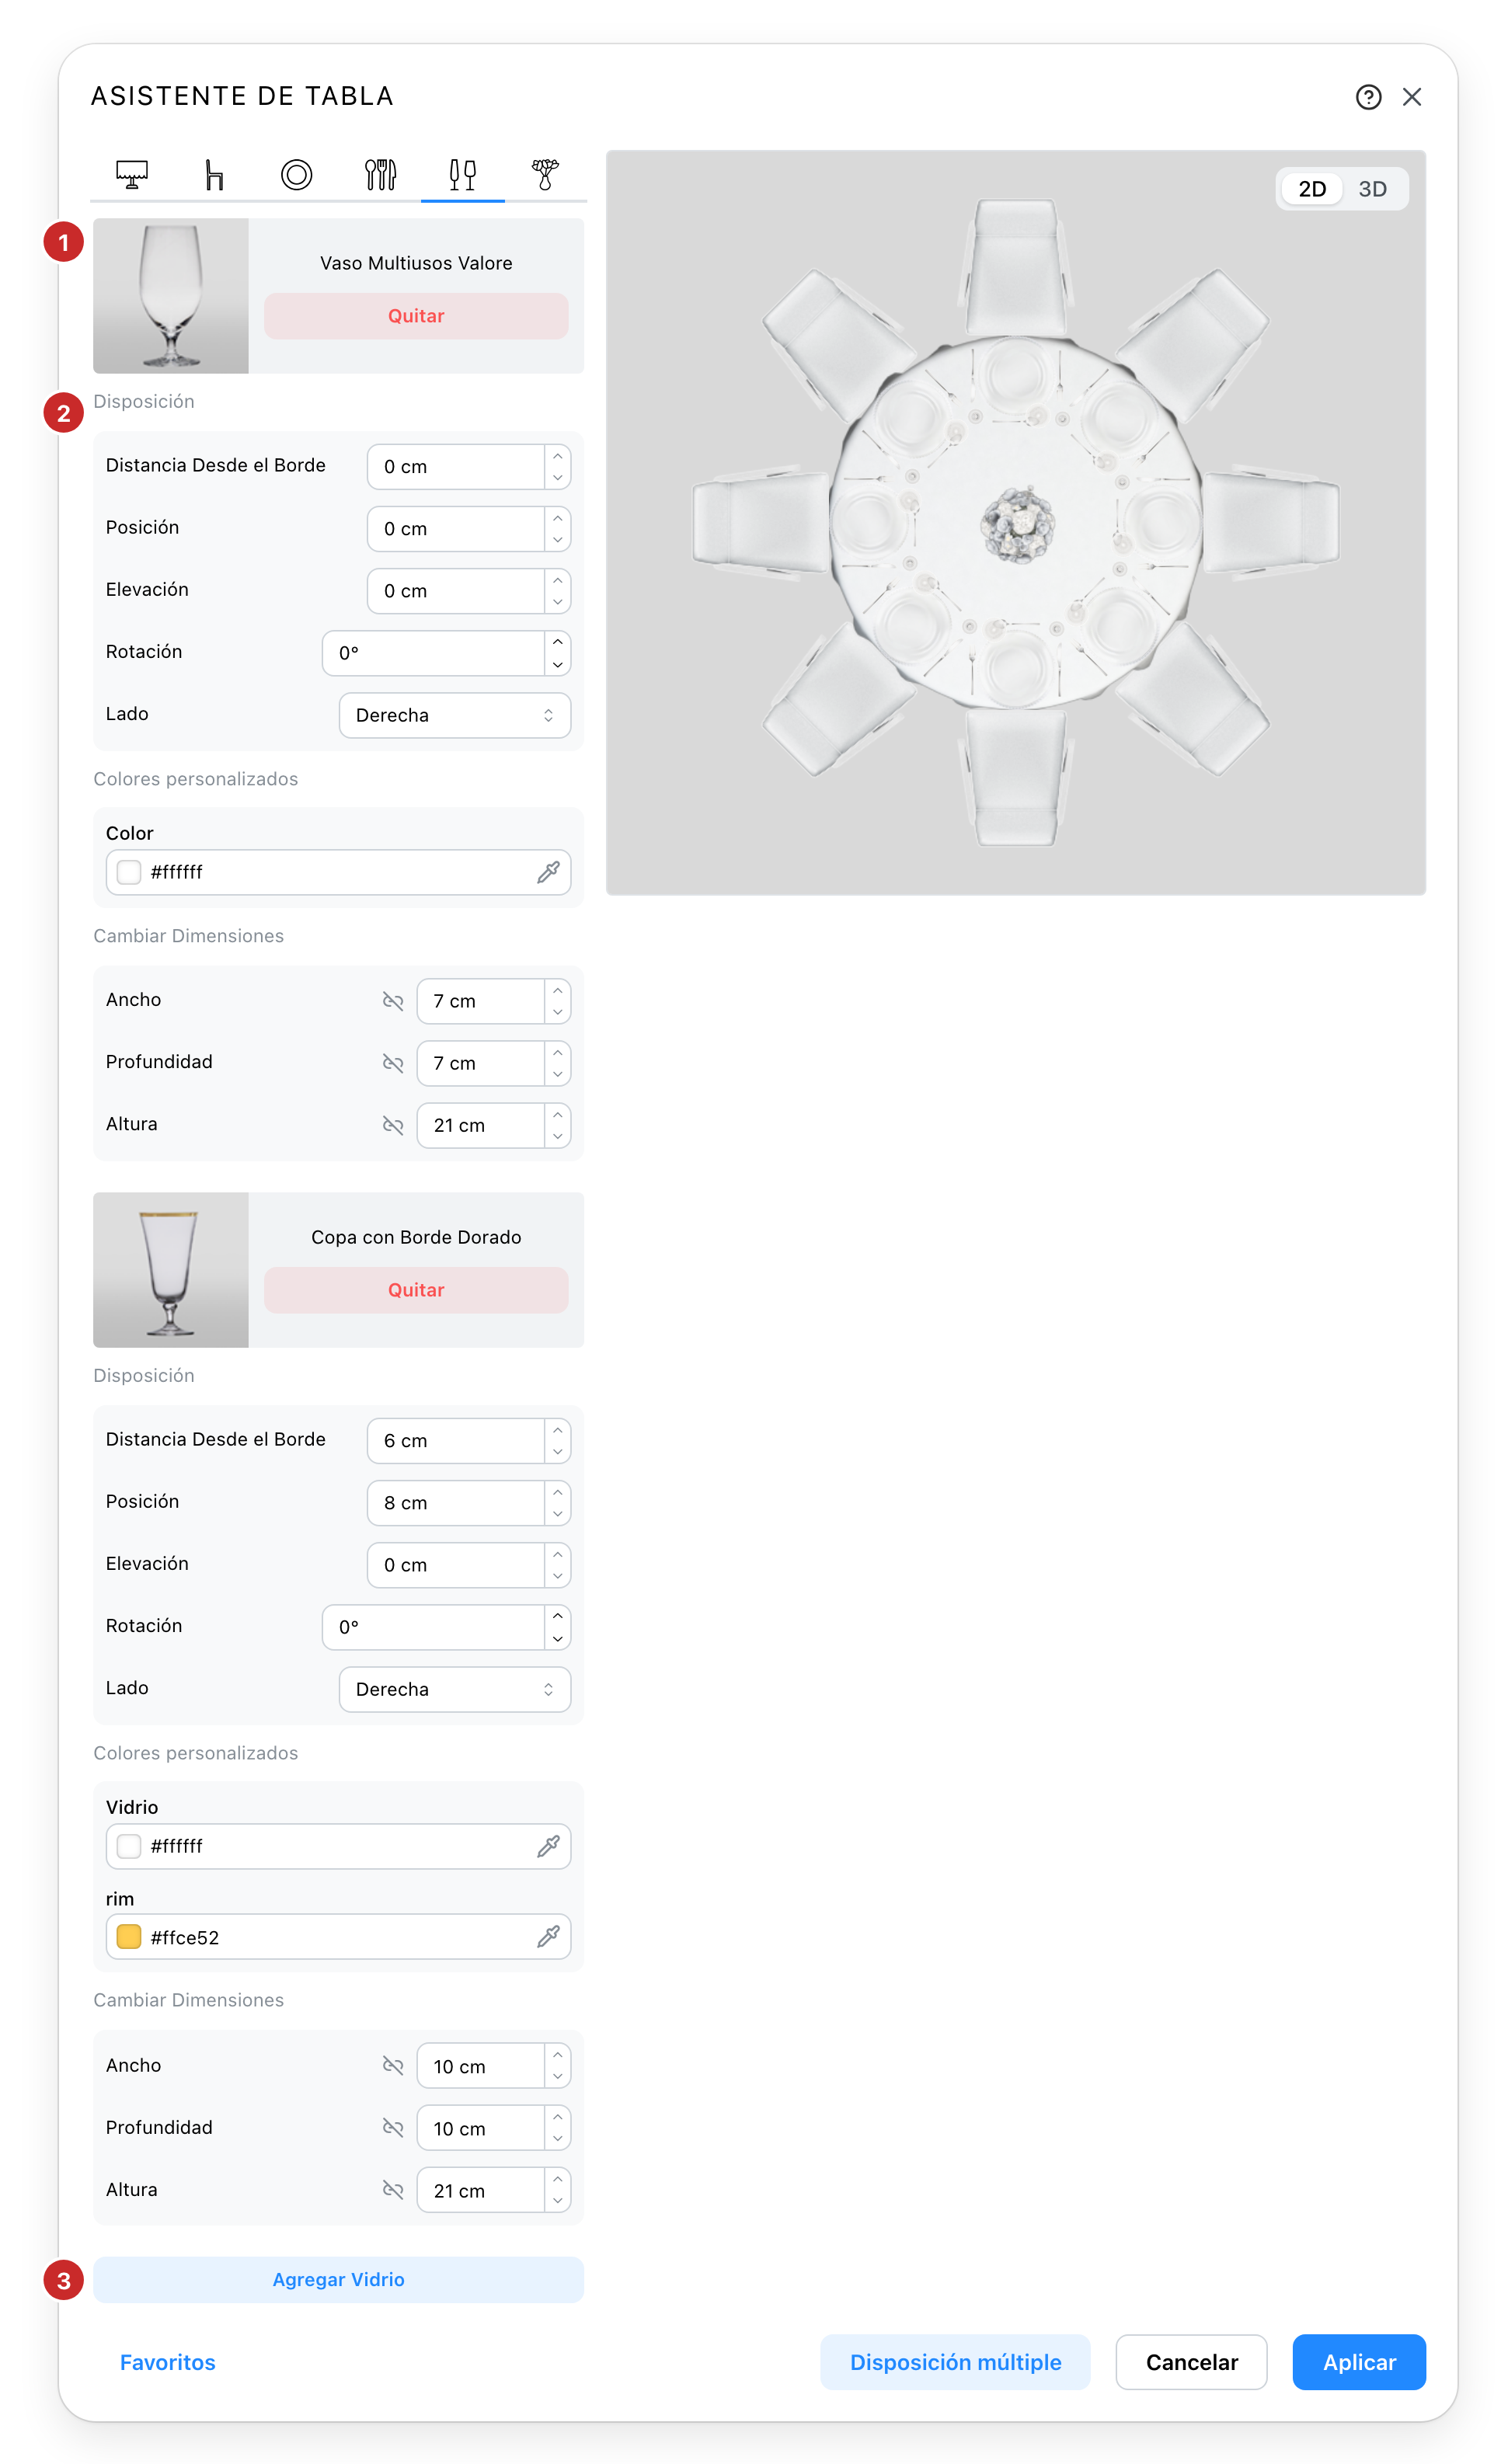This screenshot has width=1501, height=2464.
Task: Remove the Vaso Multiusos Valore glass
Action: click(416, 316)
